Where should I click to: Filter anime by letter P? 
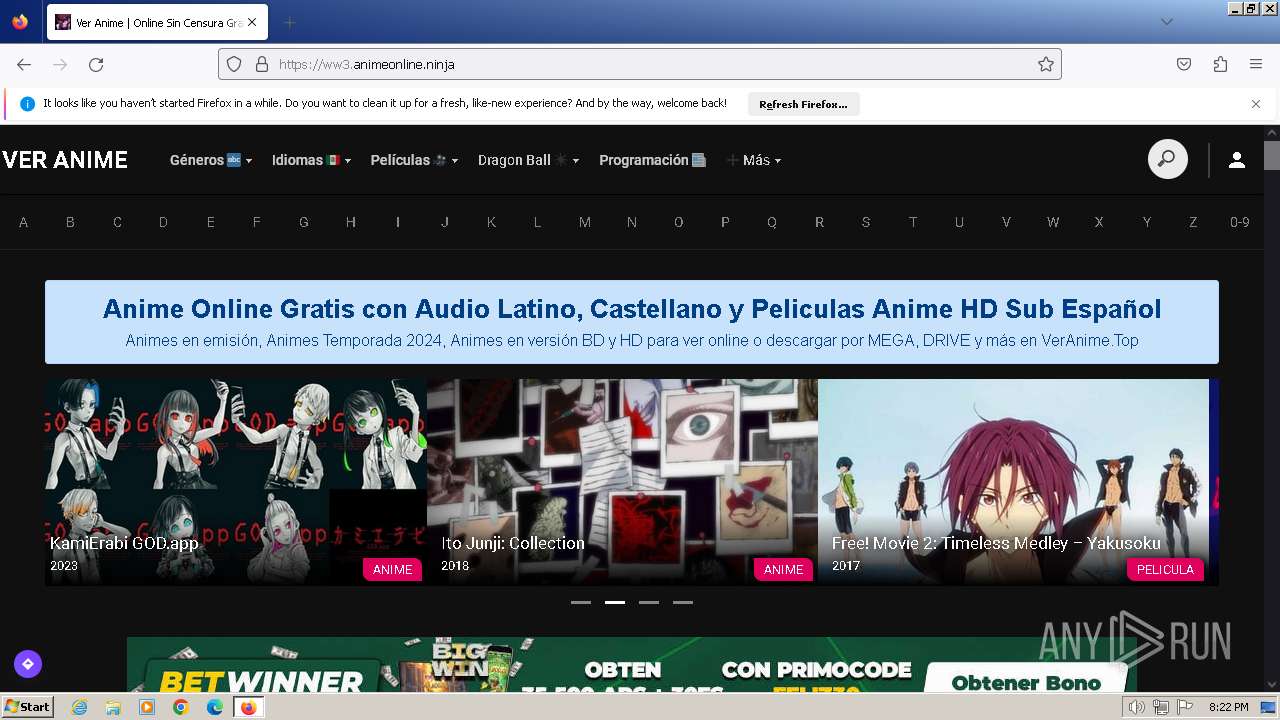(x=725, y=222)
